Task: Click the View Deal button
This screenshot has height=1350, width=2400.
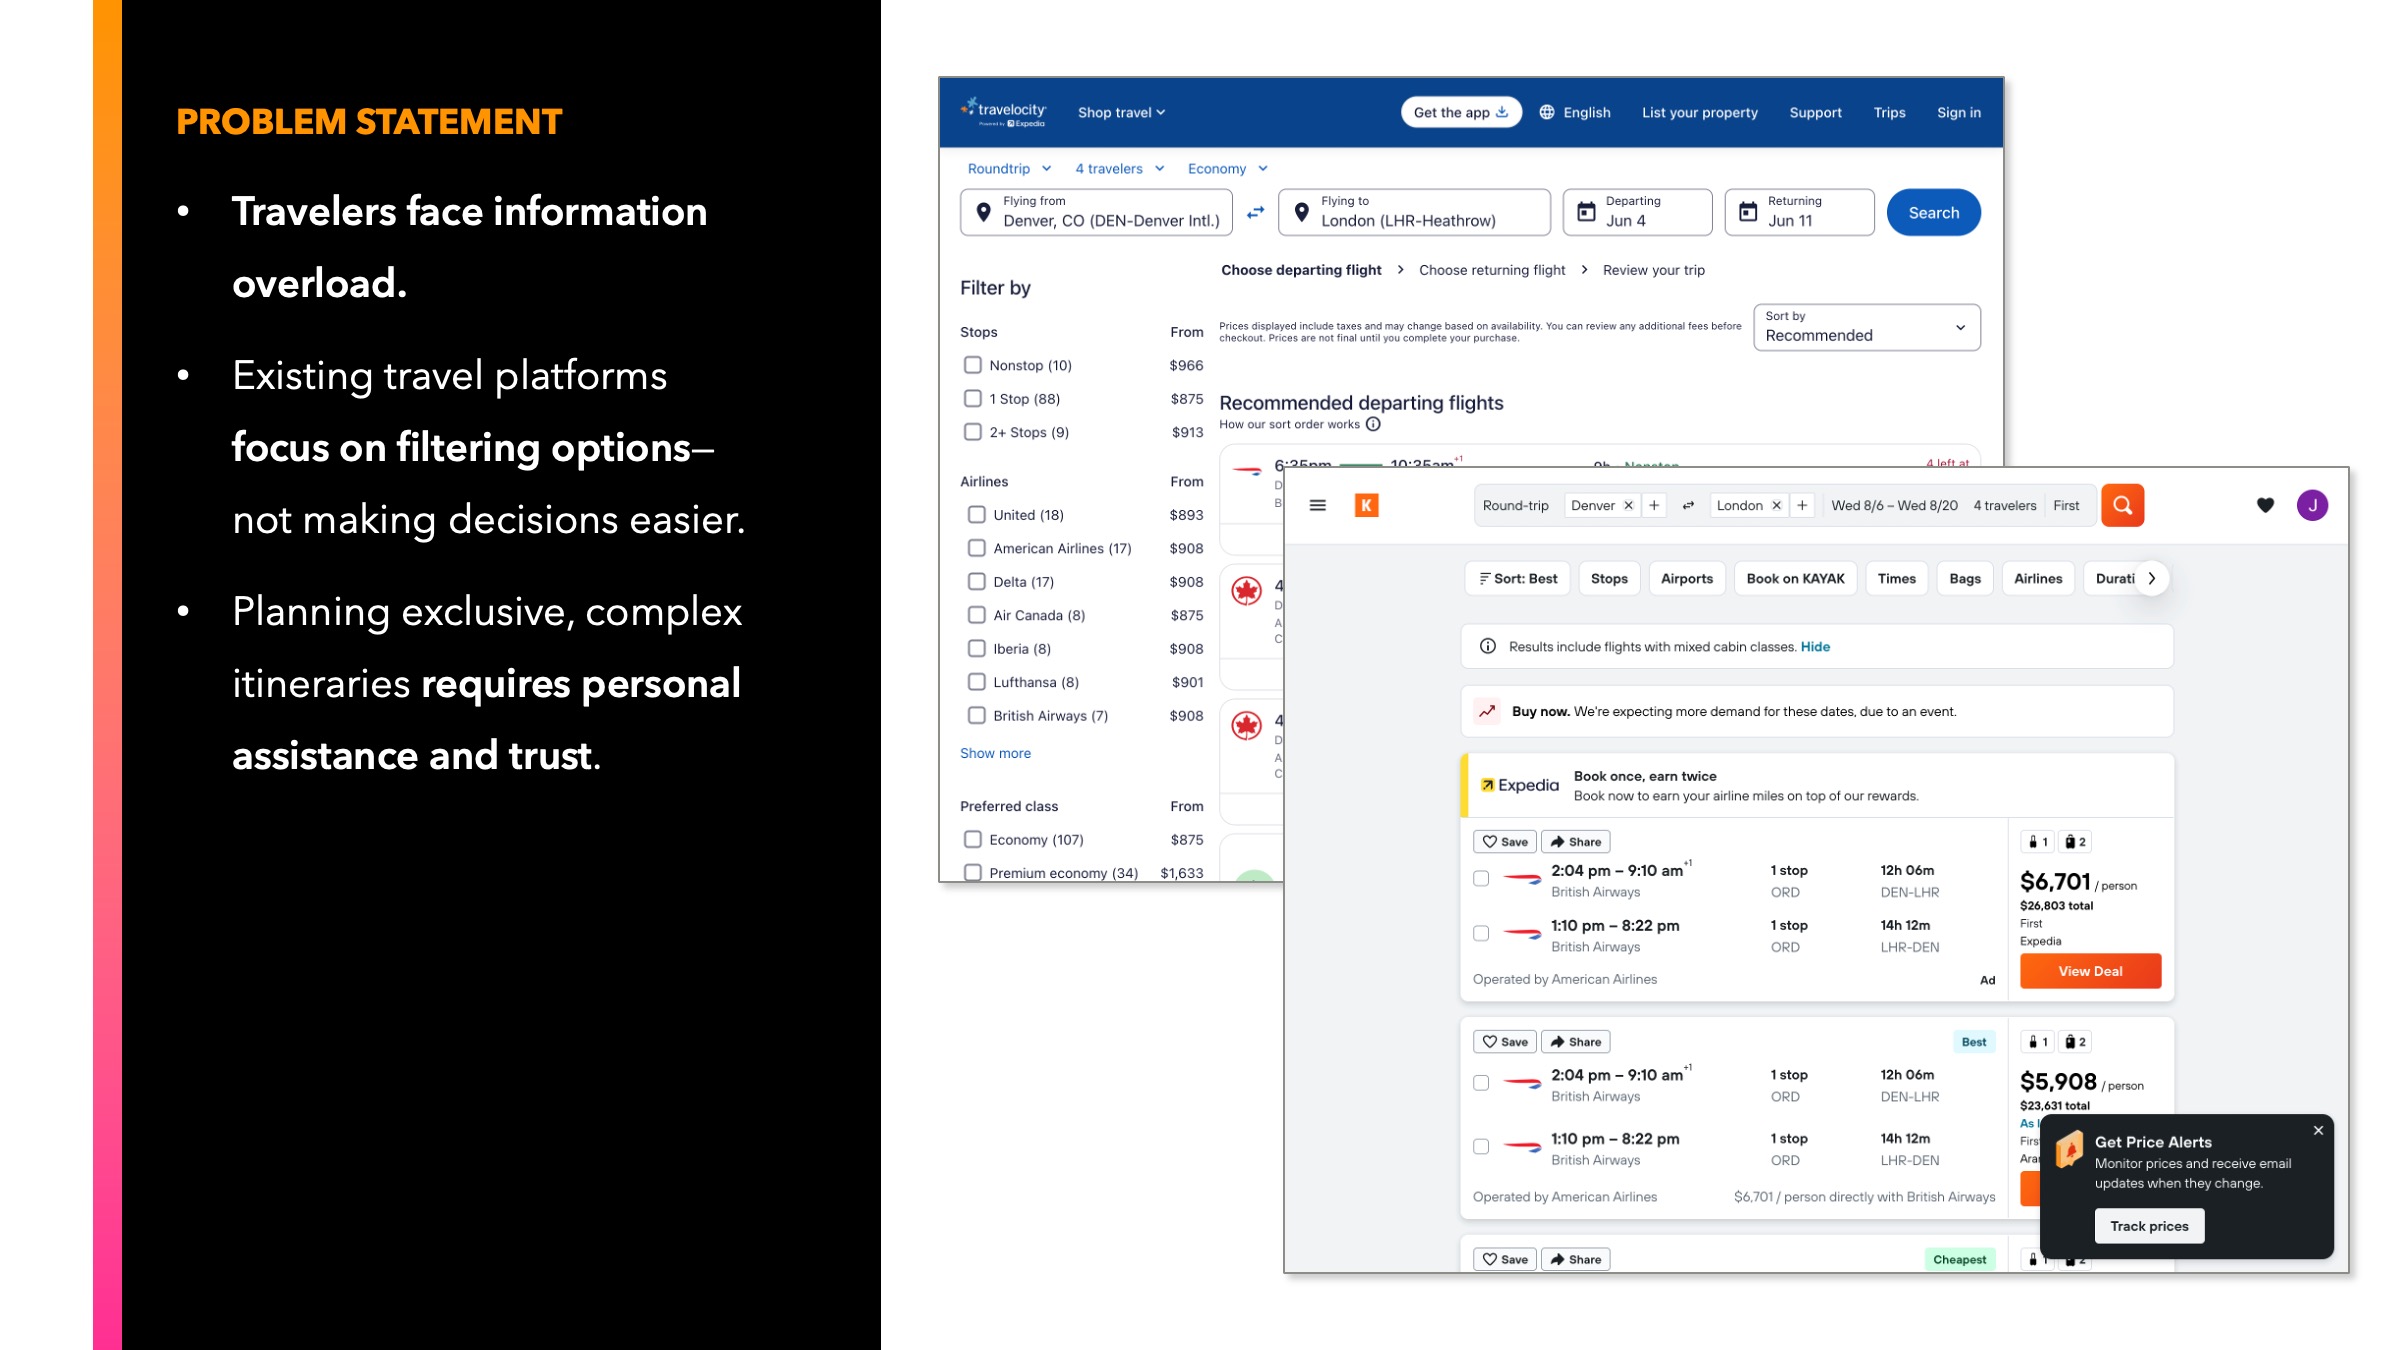Action: [x=2090, y=971]
